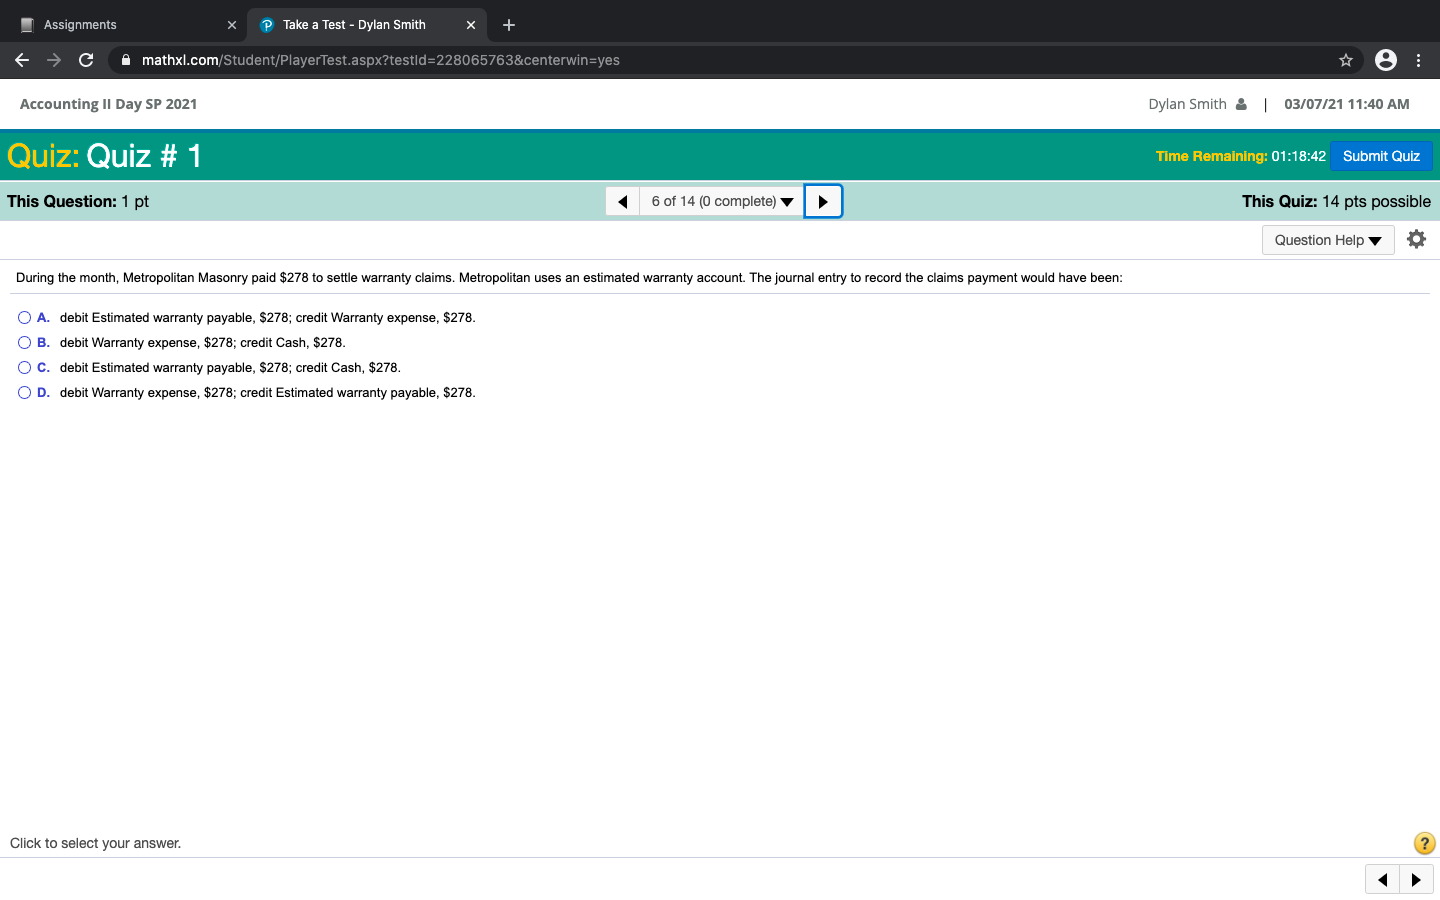Open the '6 of 14' question selector dropdown

tap(721, 201)
